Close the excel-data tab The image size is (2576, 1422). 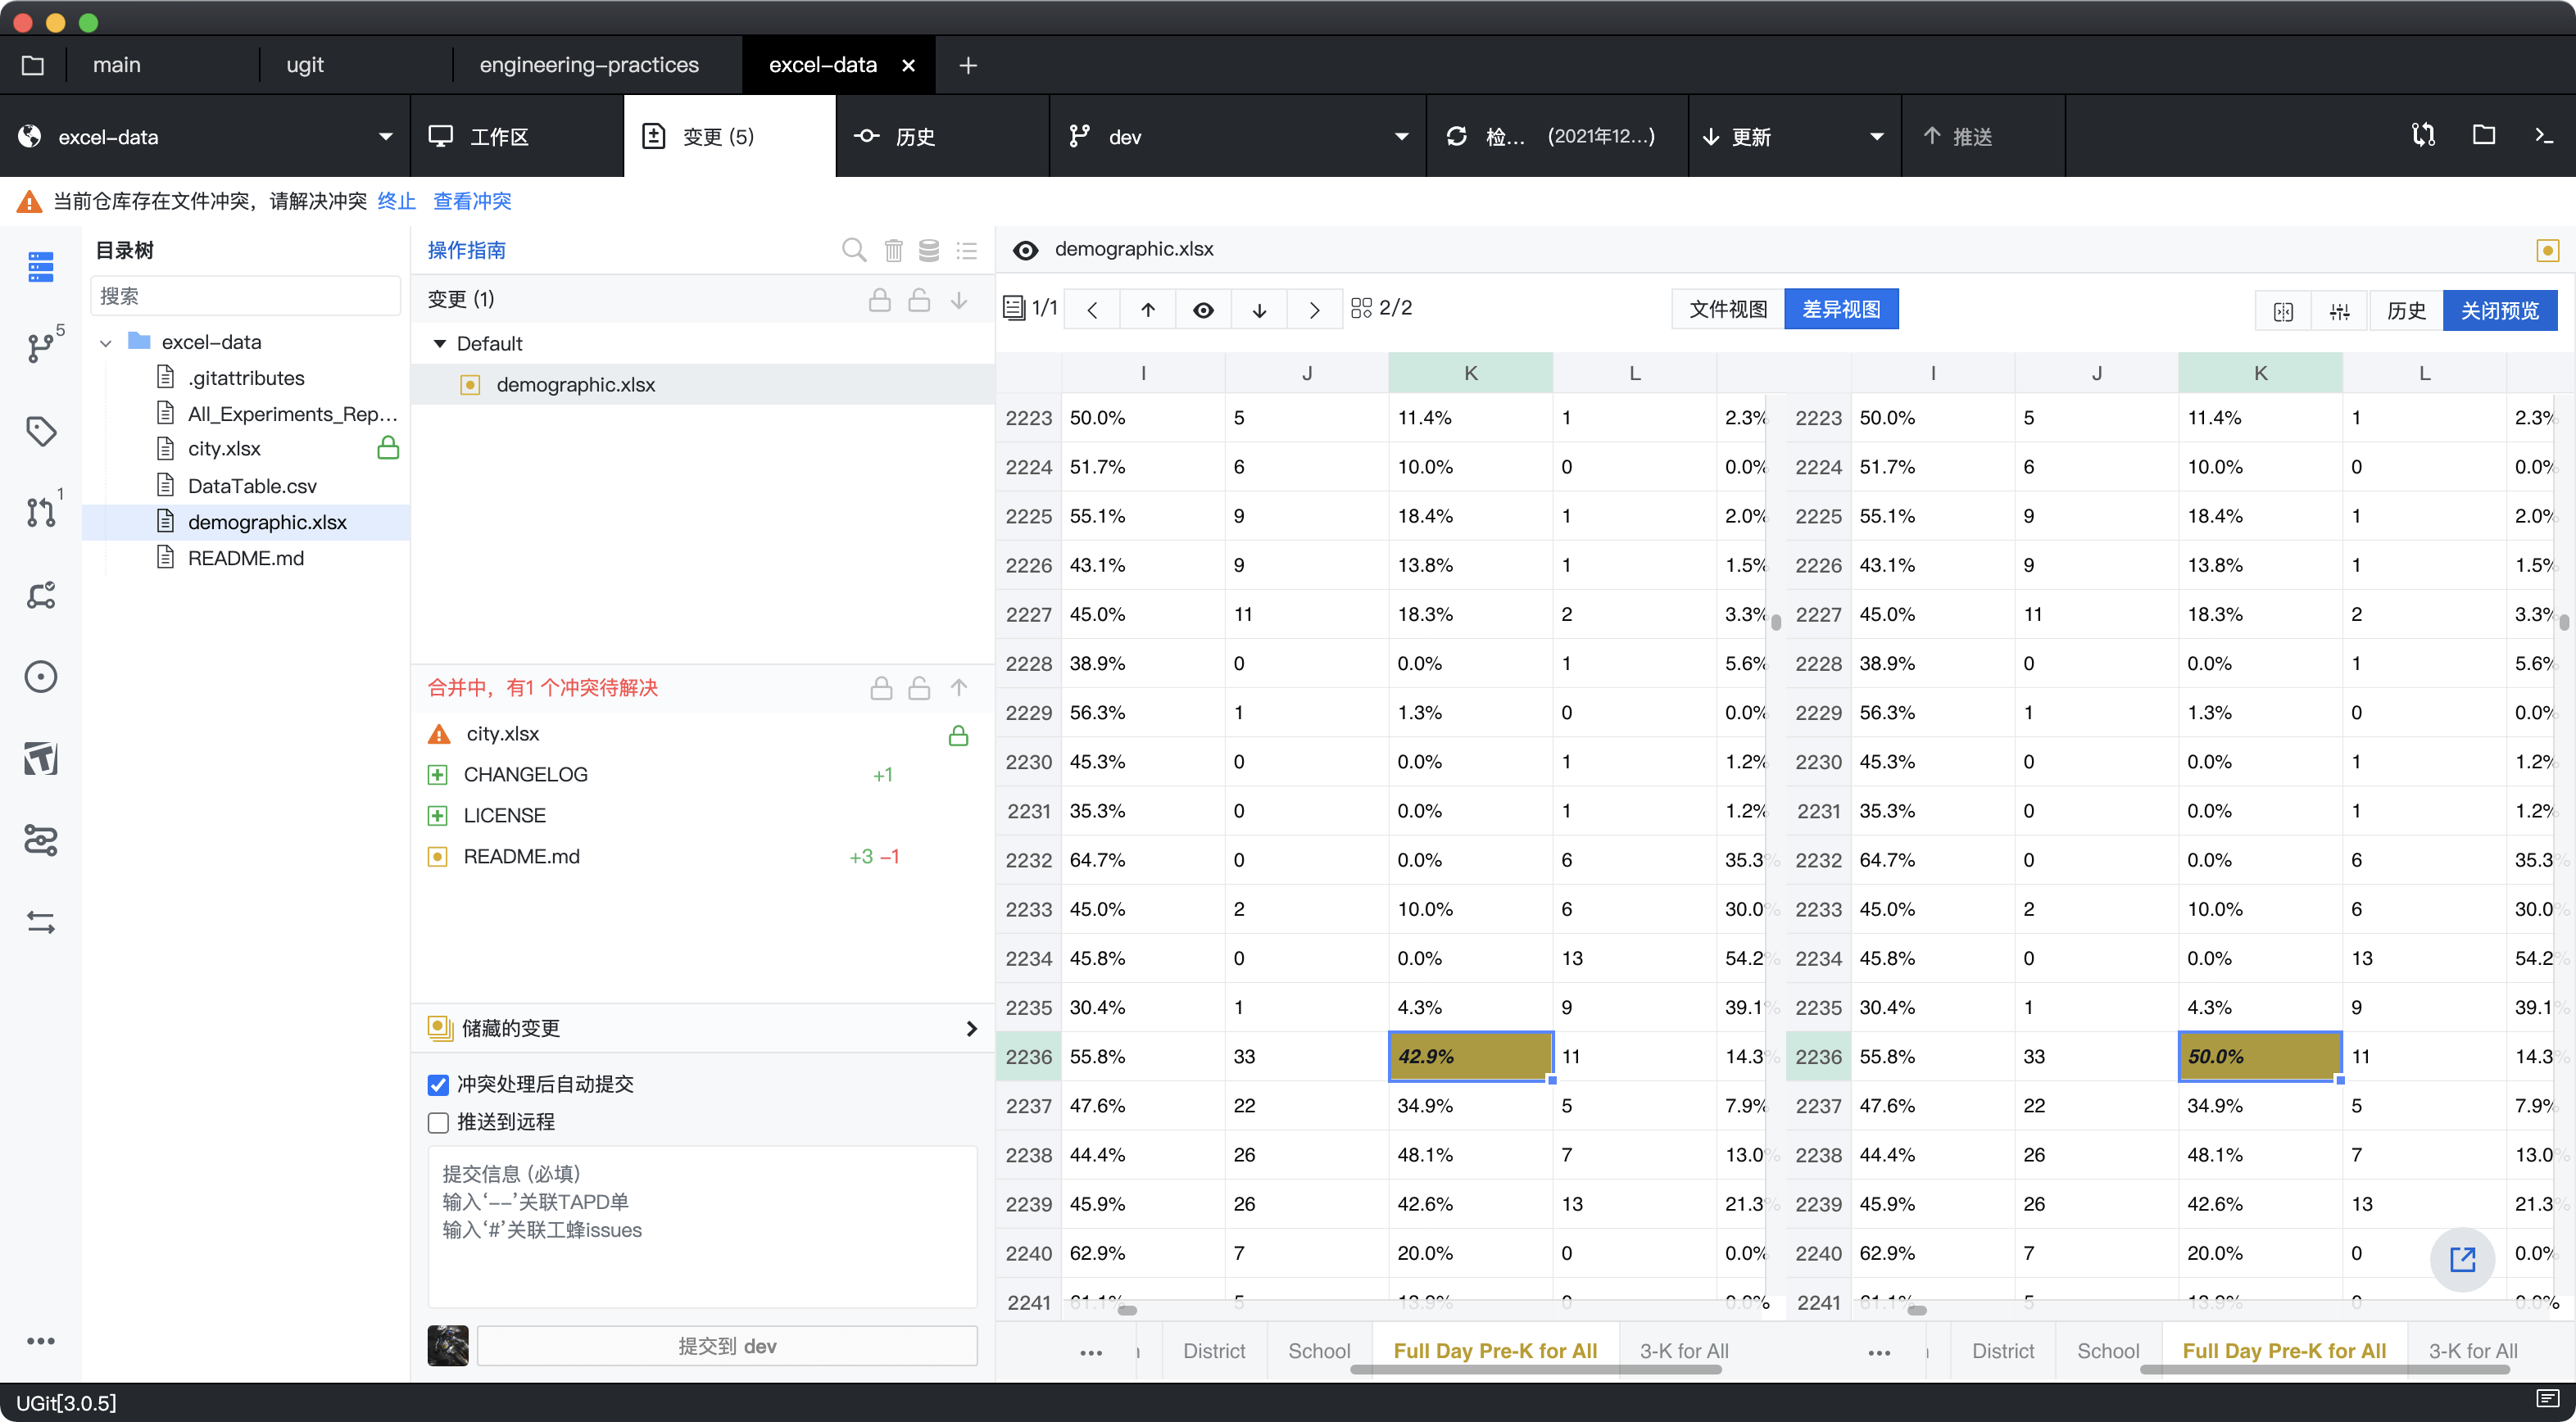(x=908, y=65)
